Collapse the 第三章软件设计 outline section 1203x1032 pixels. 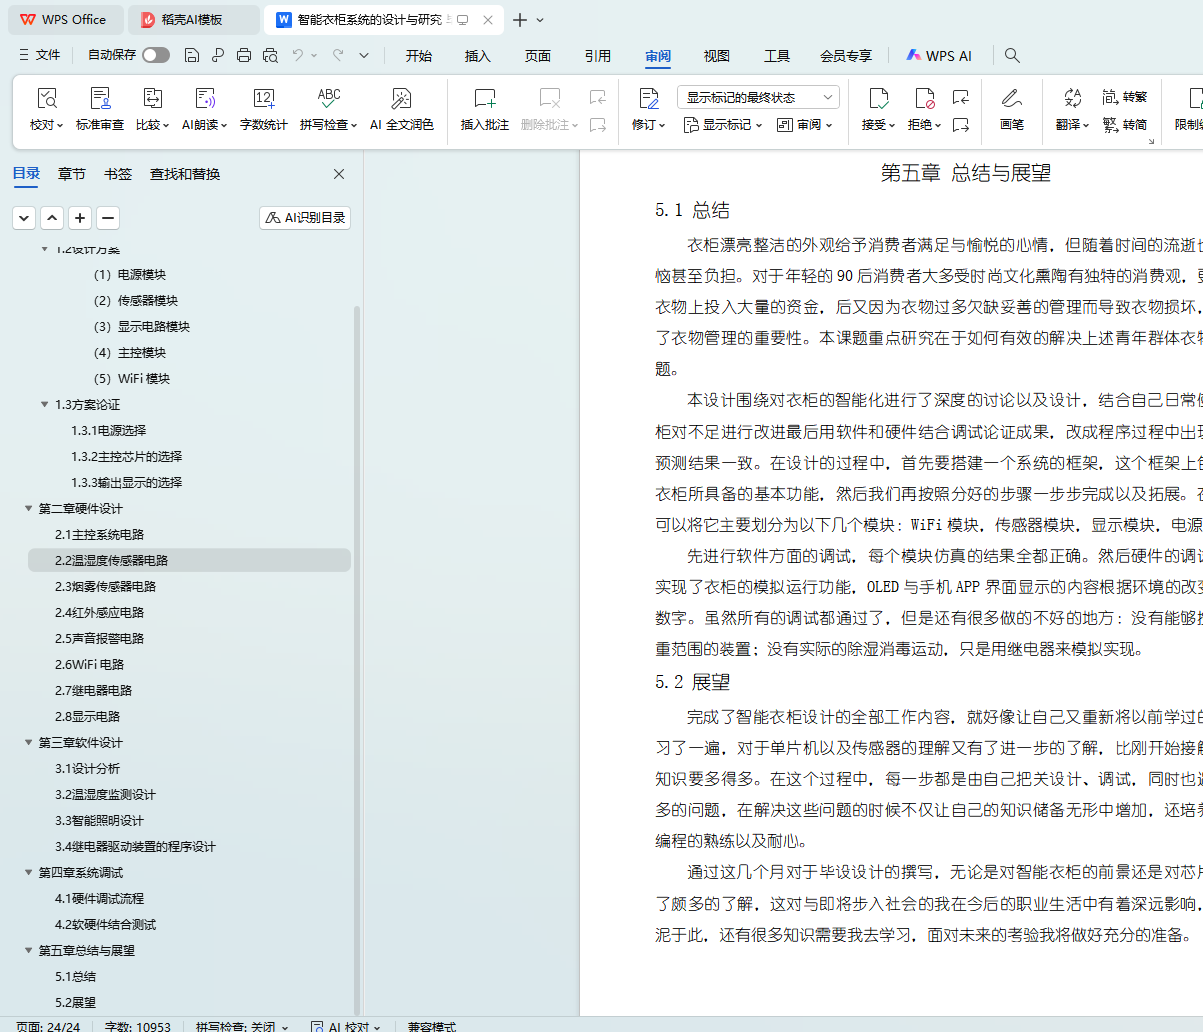pos(29,743)
